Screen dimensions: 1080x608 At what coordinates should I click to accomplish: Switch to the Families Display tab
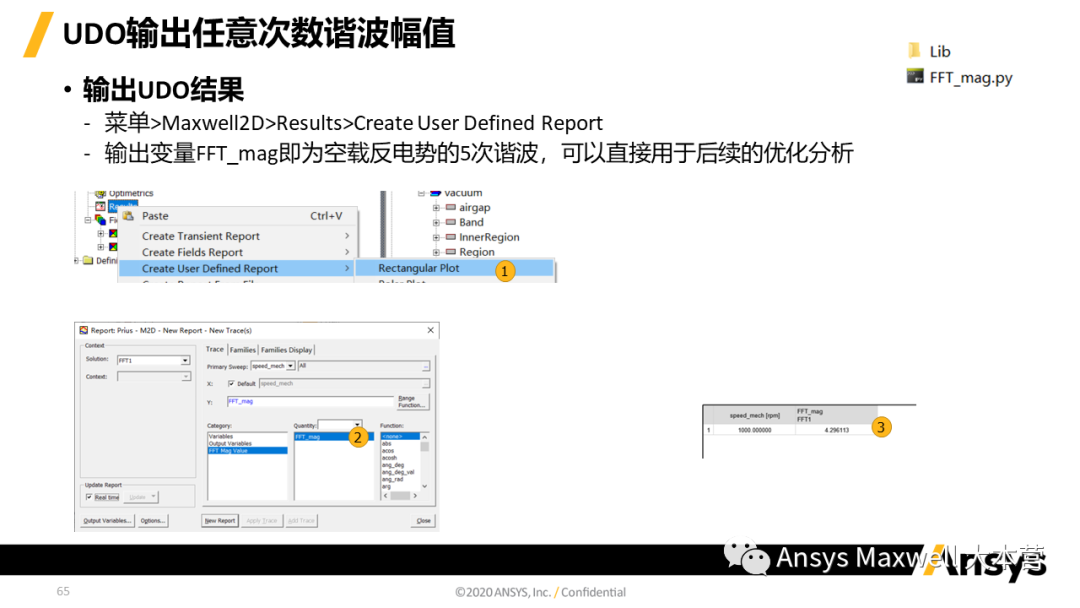pyautogui.click(x=287, y=350)
